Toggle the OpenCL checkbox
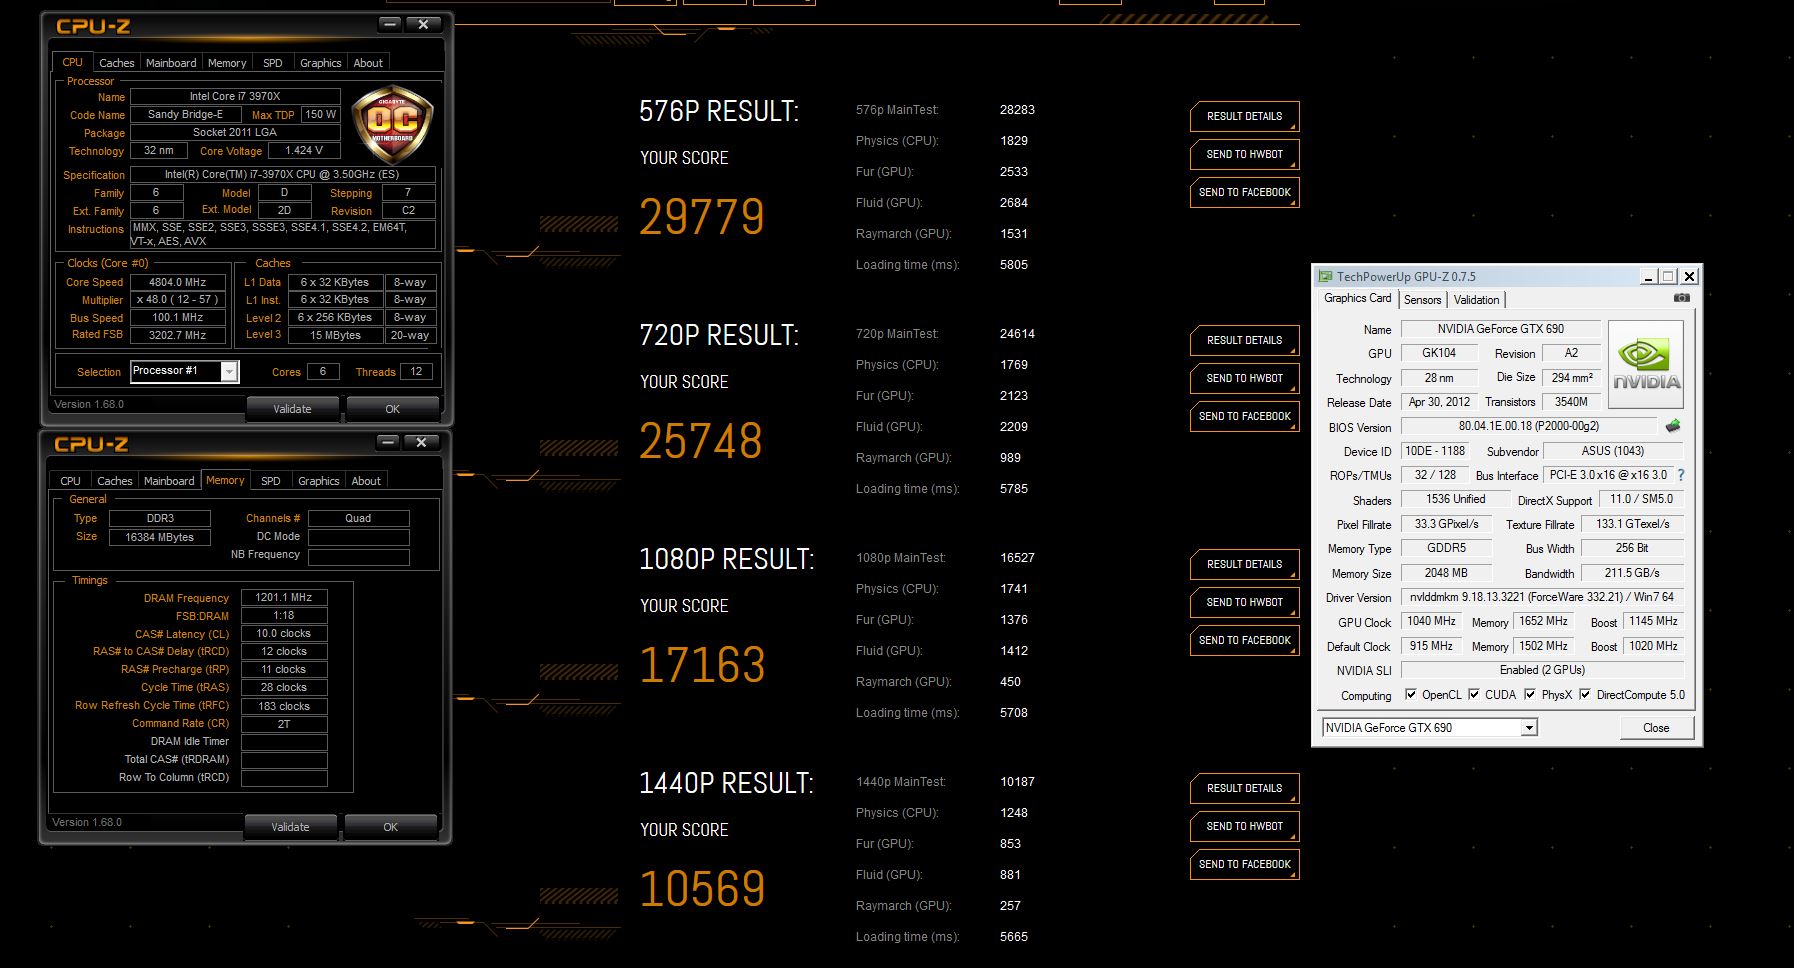The height and width of the screenshot is (968, 1794). [x=1410, y=694]
